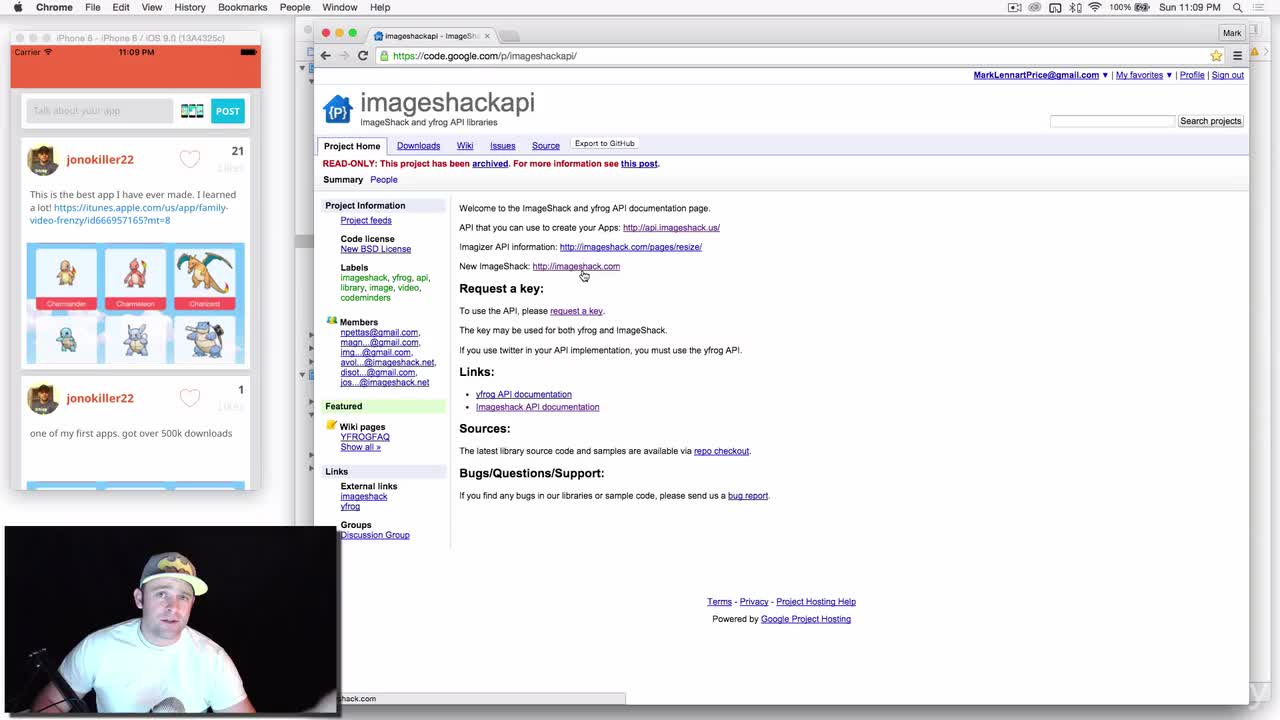Switch to the Source tab
1280x720 pixels.
click(546, 146)
